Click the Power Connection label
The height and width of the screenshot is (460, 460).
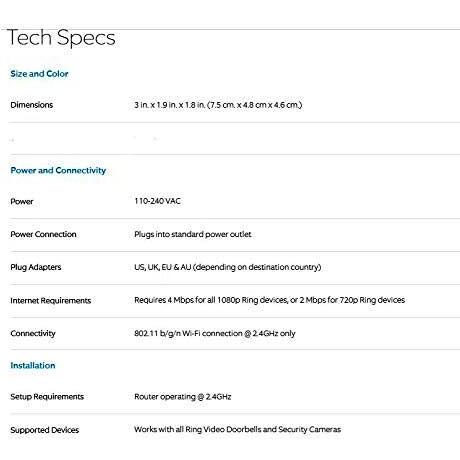(x=43, y=234)
